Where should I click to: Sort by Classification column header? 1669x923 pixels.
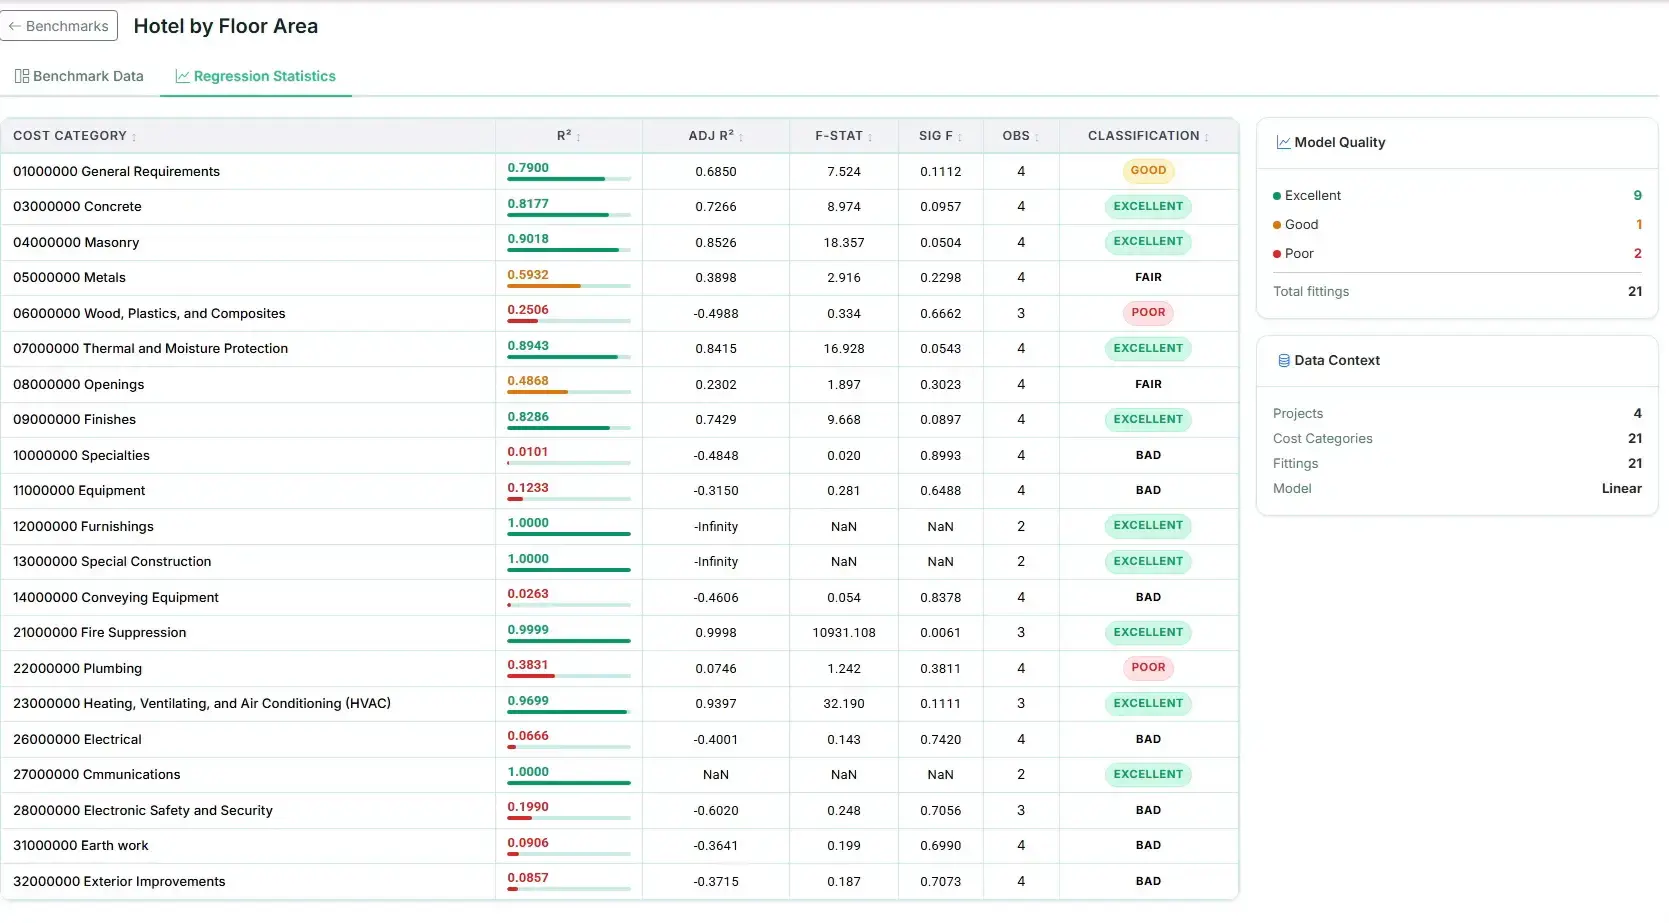pos(1149,136)
